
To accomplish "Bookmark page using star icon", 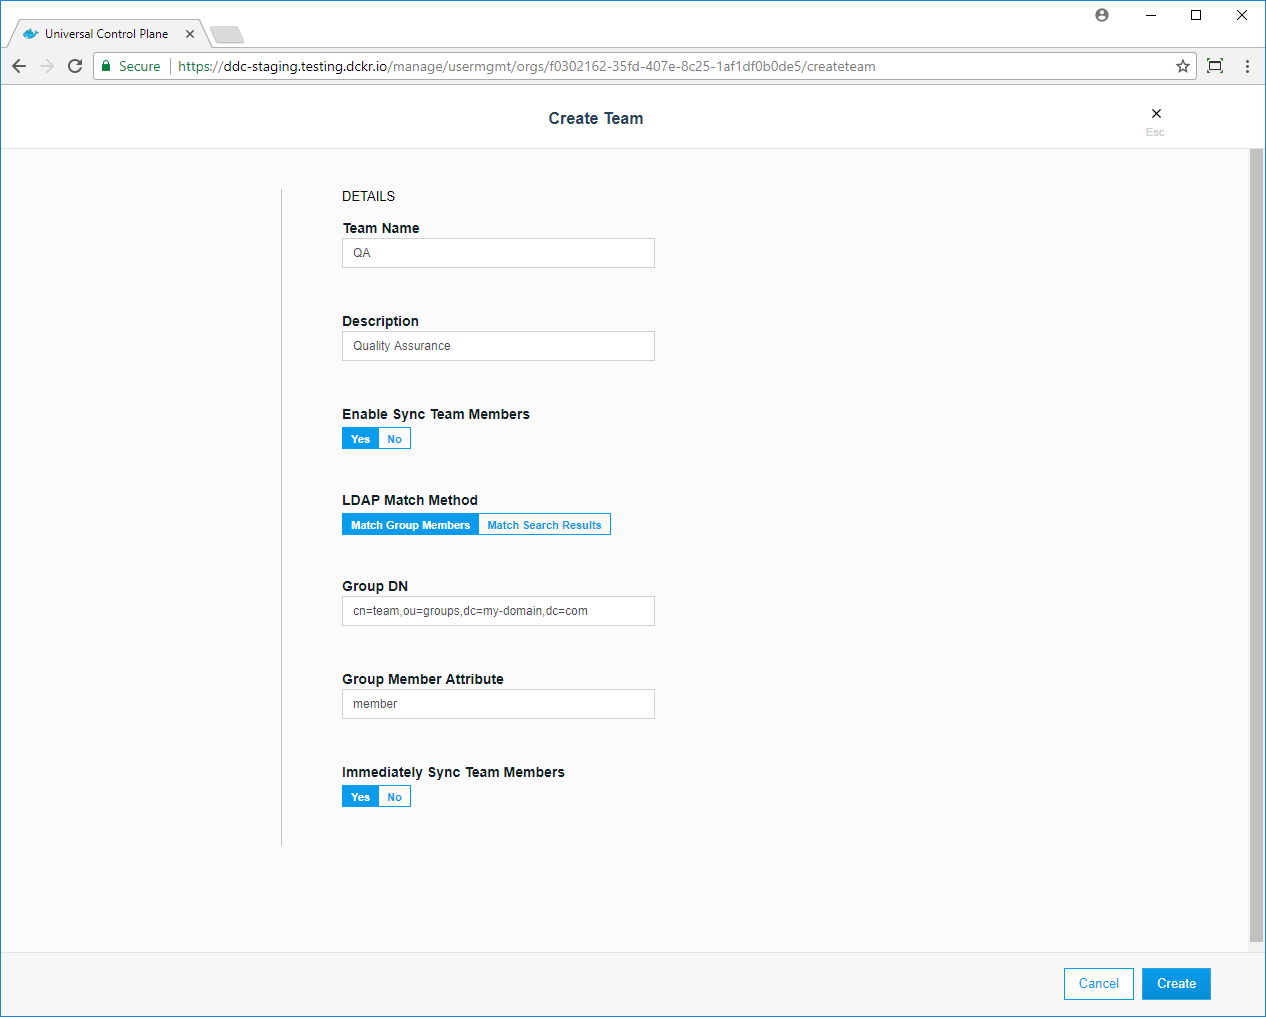I will 1183,66.
